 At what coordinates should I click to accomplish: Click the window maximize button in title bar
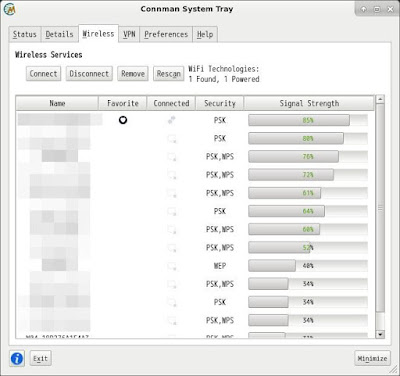[x=377, y=9]
